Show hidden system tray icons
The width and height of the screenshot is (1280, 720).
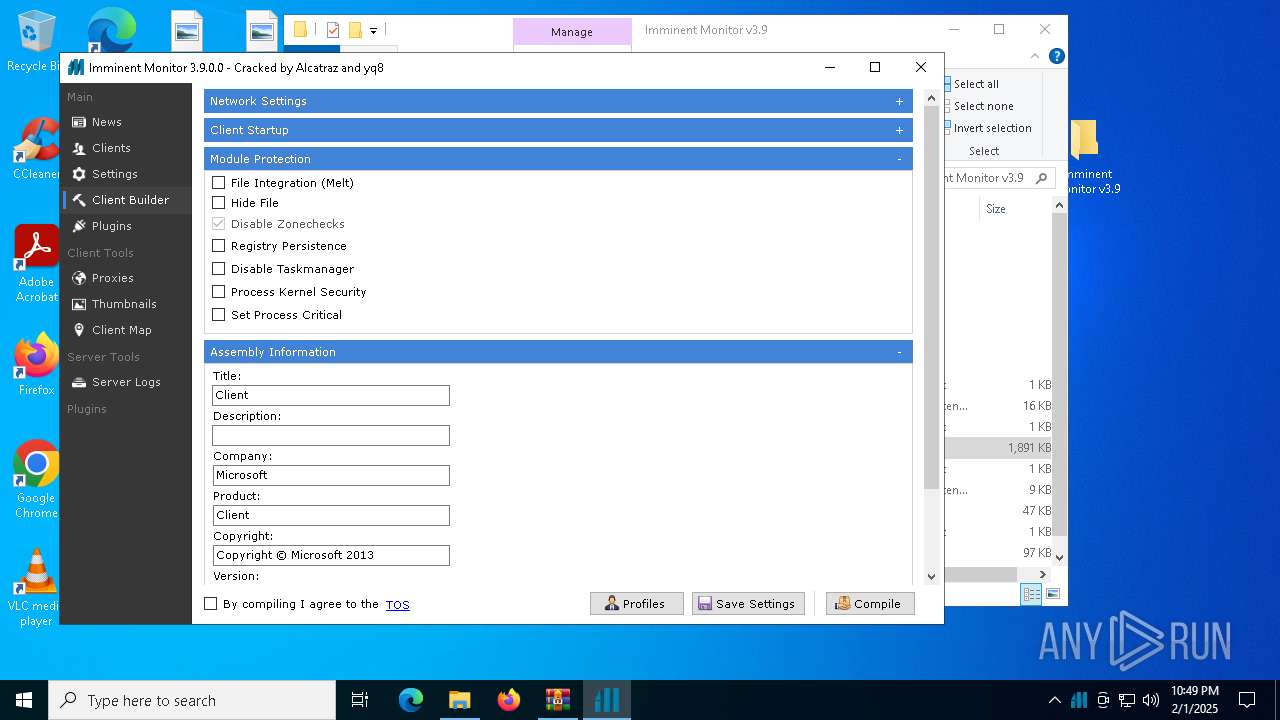(x=1054, y=700)
